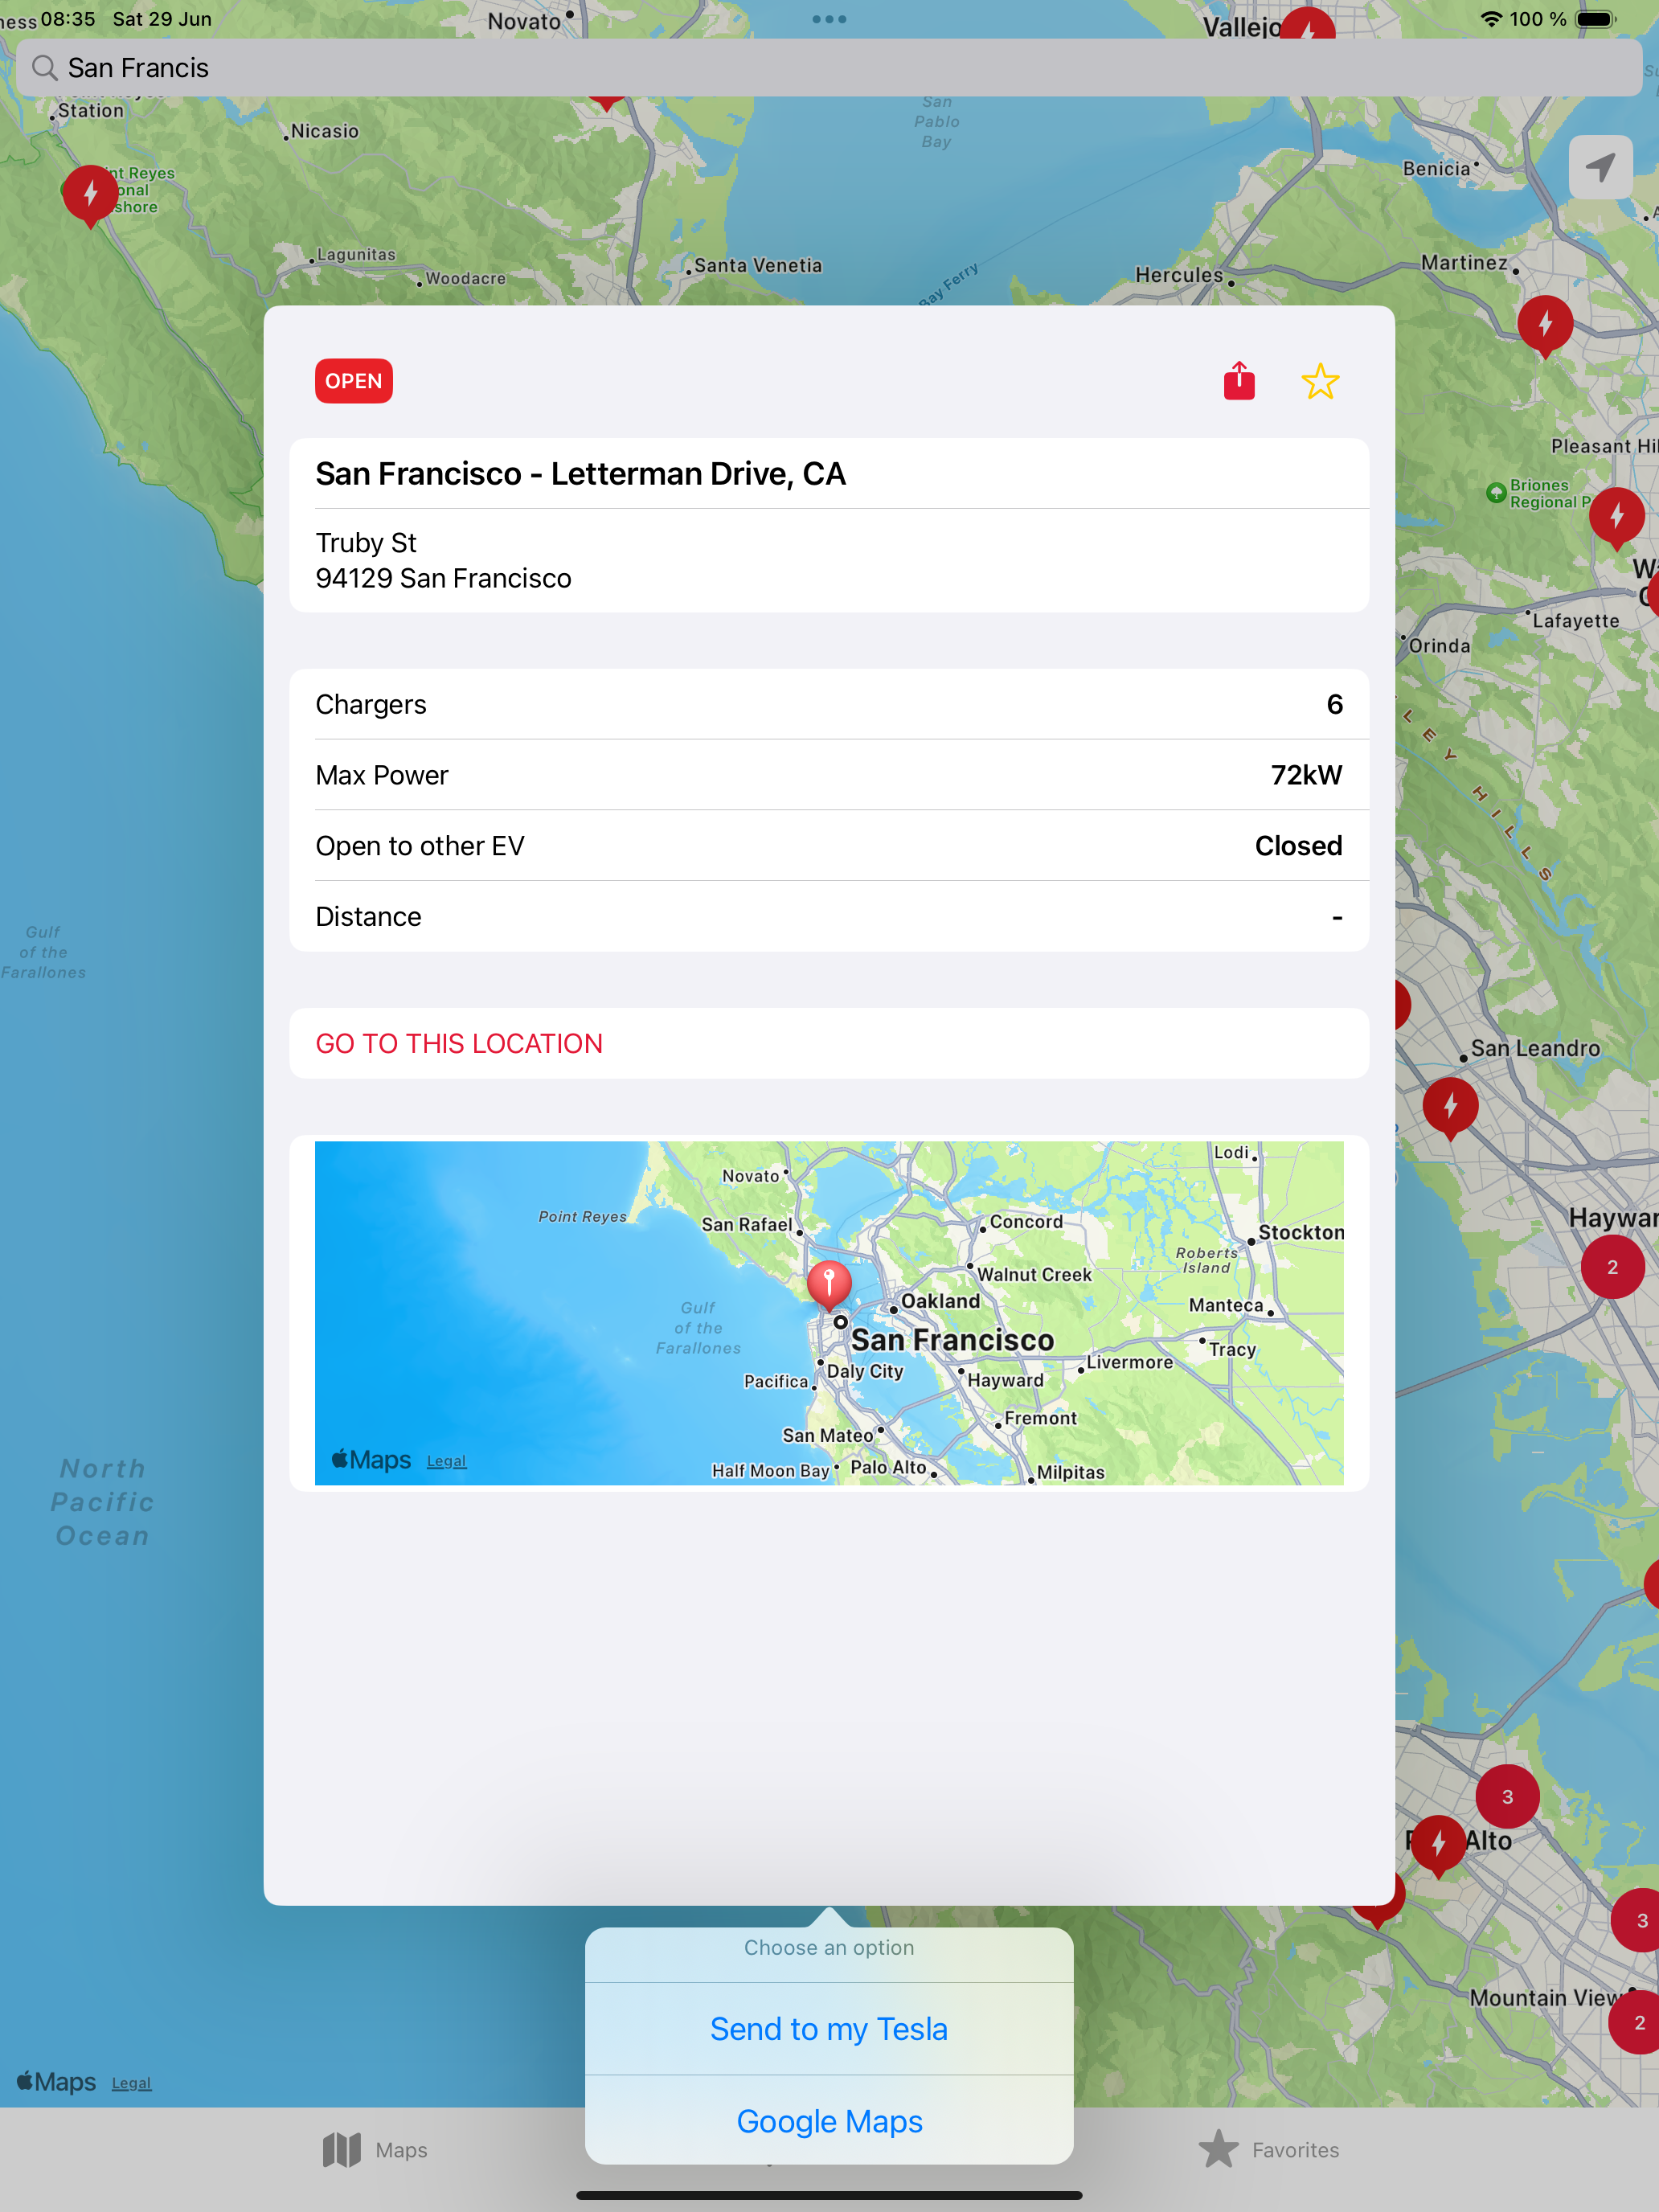Tap the search magnifier icon
The height and width of the screenshot is (2212, 1659).
pyautogui.click(x=44, y=68)
